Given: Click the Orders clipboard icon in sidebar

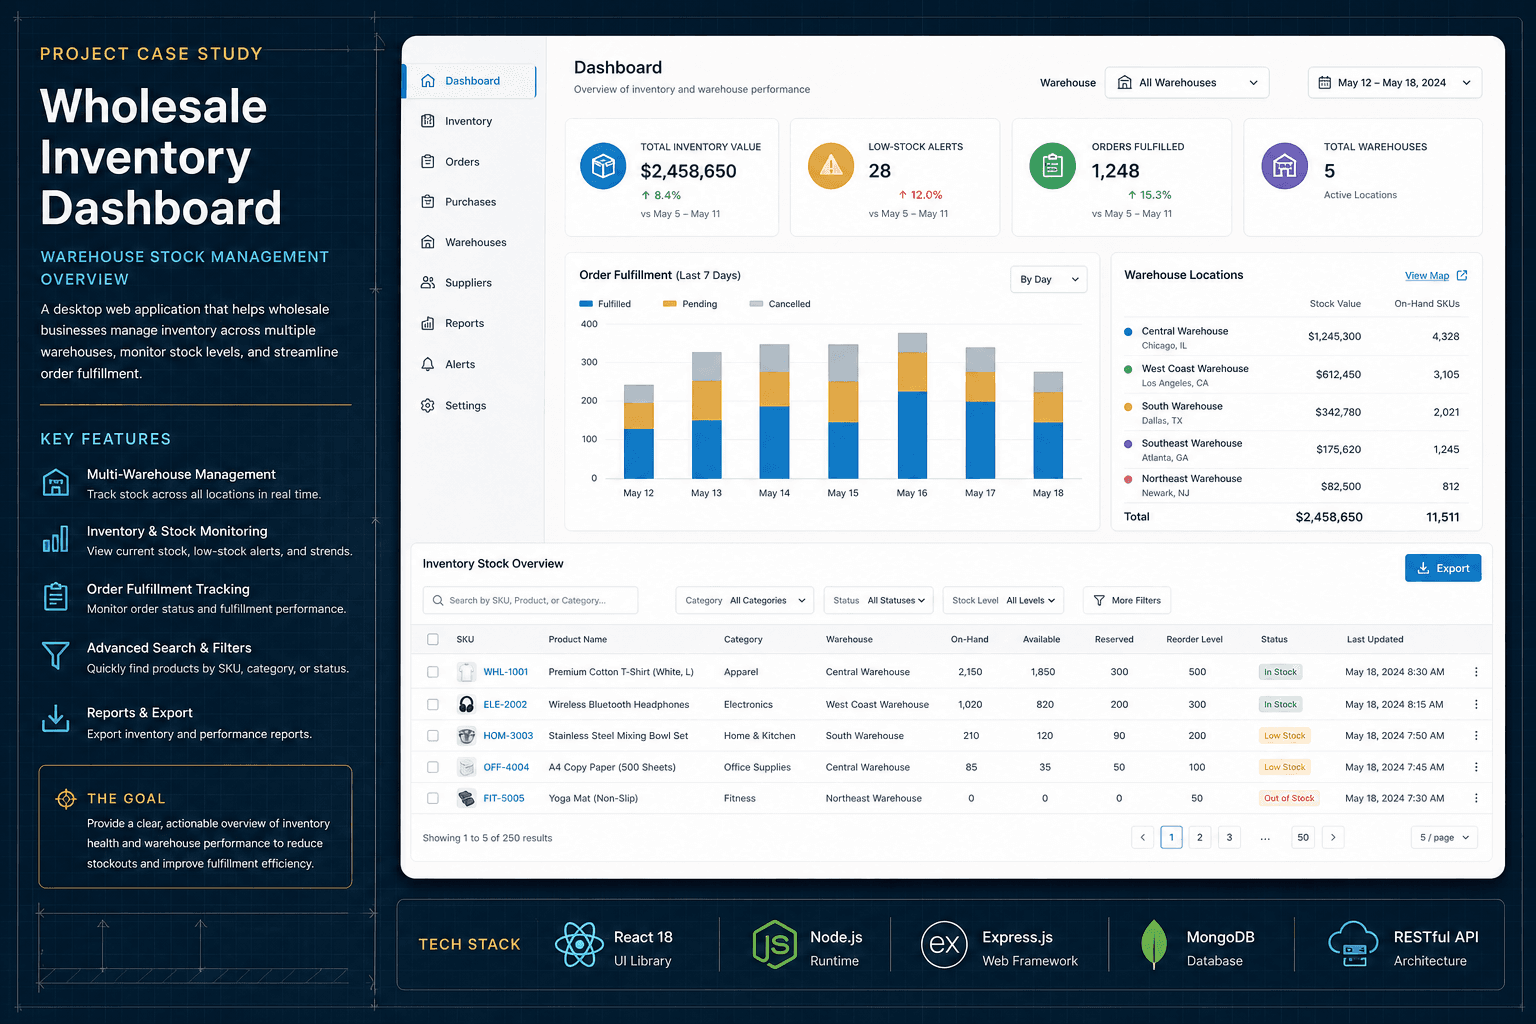Looking at the screenshot, I should point(428,162).
